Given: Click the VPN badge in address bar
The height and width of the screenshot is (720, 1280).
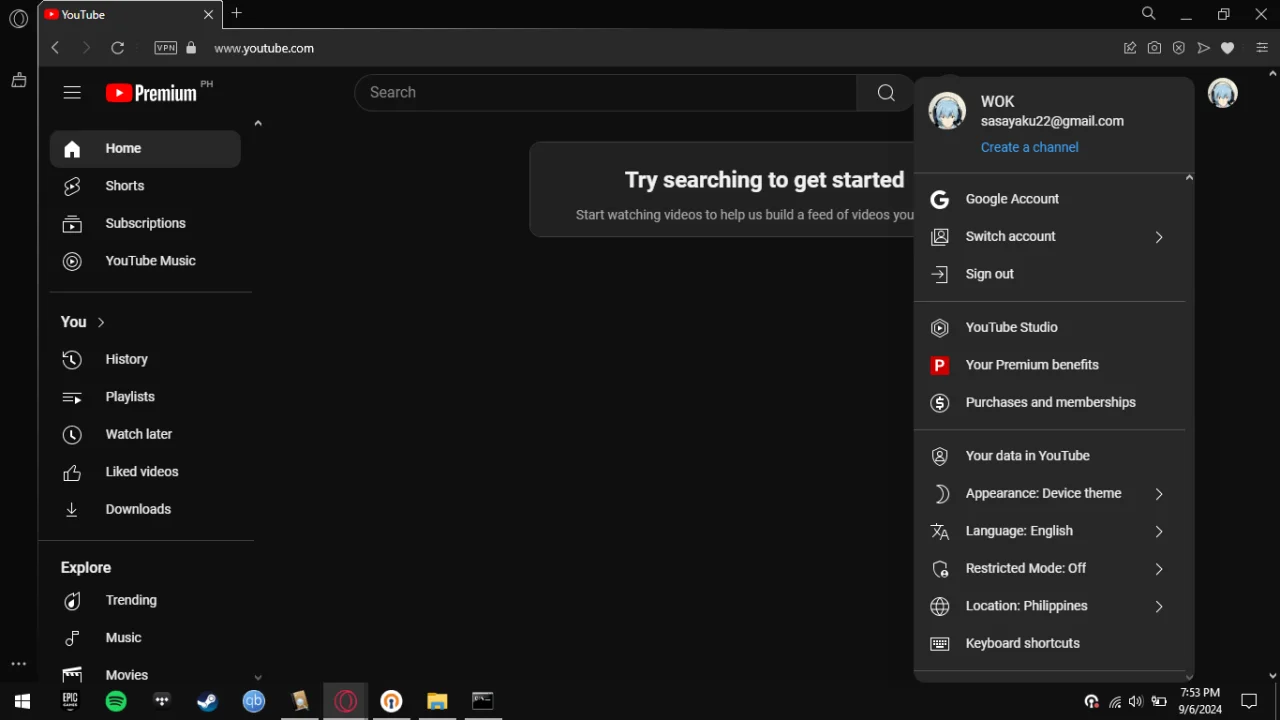Looking at the screenshot, I should click(165, 48).
